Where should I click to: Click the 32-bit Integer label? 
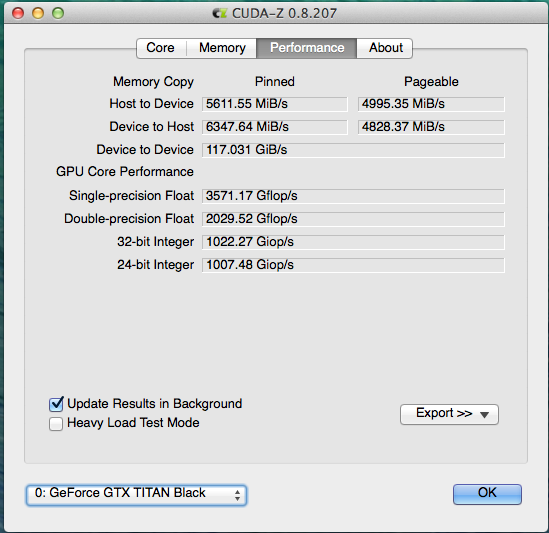(155, 242)
